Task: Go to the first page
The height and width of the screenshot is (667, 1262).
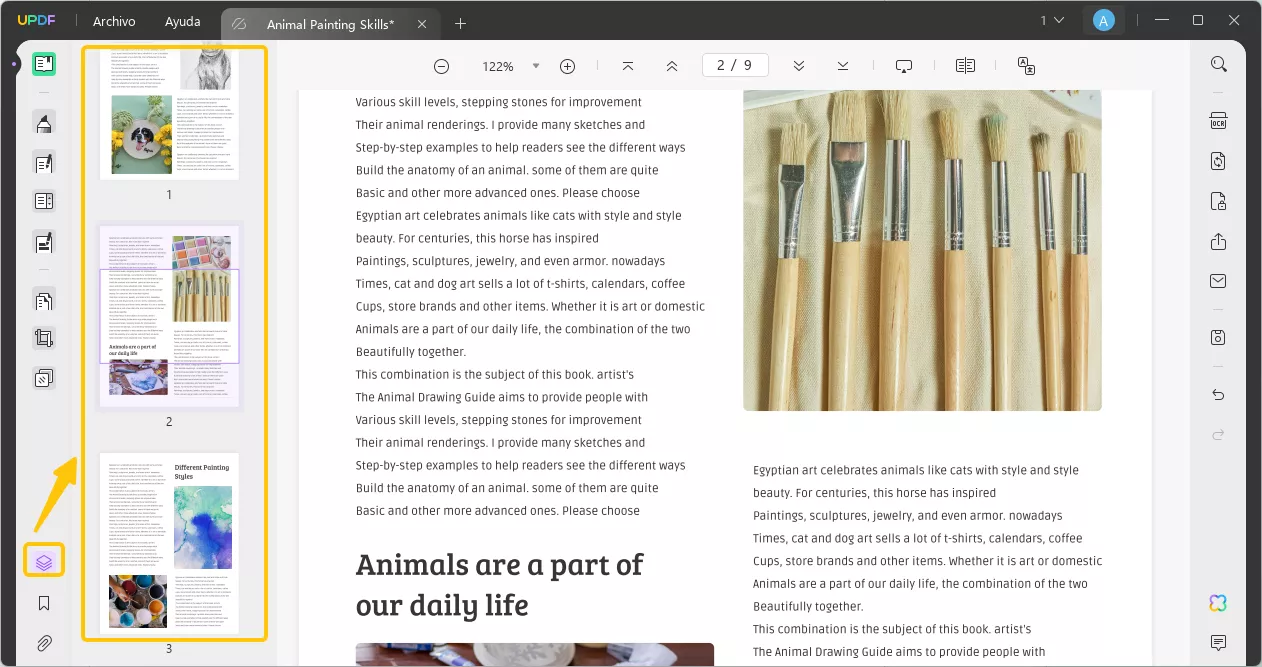Action: tap(628, 66)
